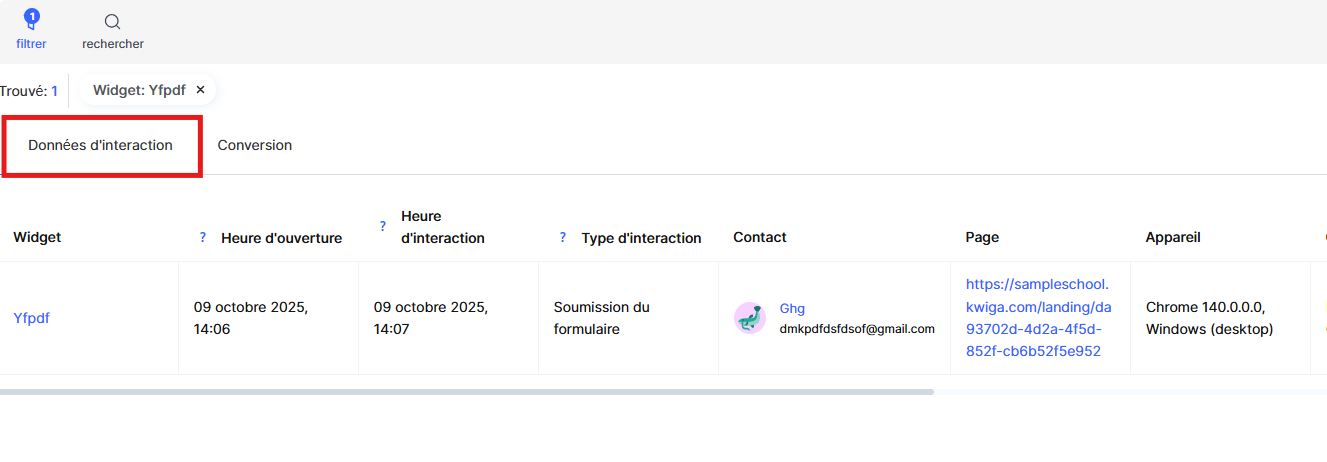Open the Ghg contact name link
The width and height of the screenshot is (1327, 462).
click(x=792, y=308)
